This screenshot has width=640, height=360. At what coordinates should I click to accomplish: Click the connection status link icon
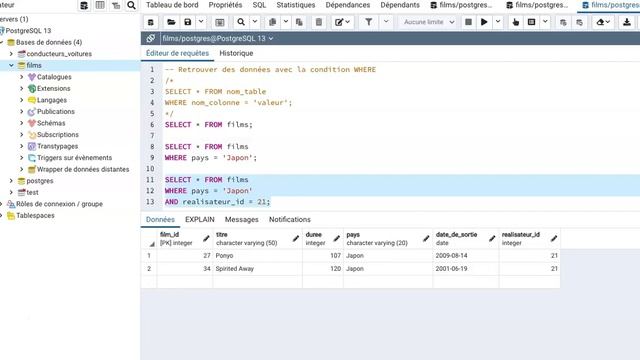point(151,38)
